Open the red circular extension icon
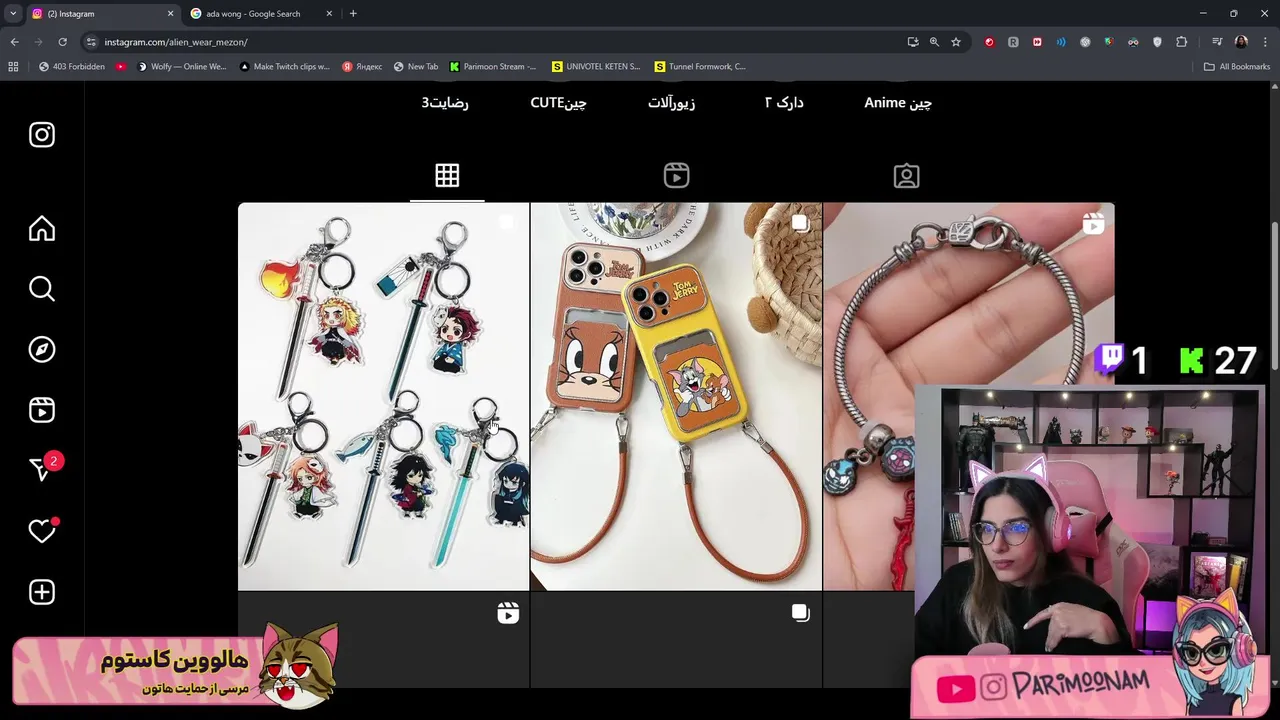 click(x=990, y=42)
